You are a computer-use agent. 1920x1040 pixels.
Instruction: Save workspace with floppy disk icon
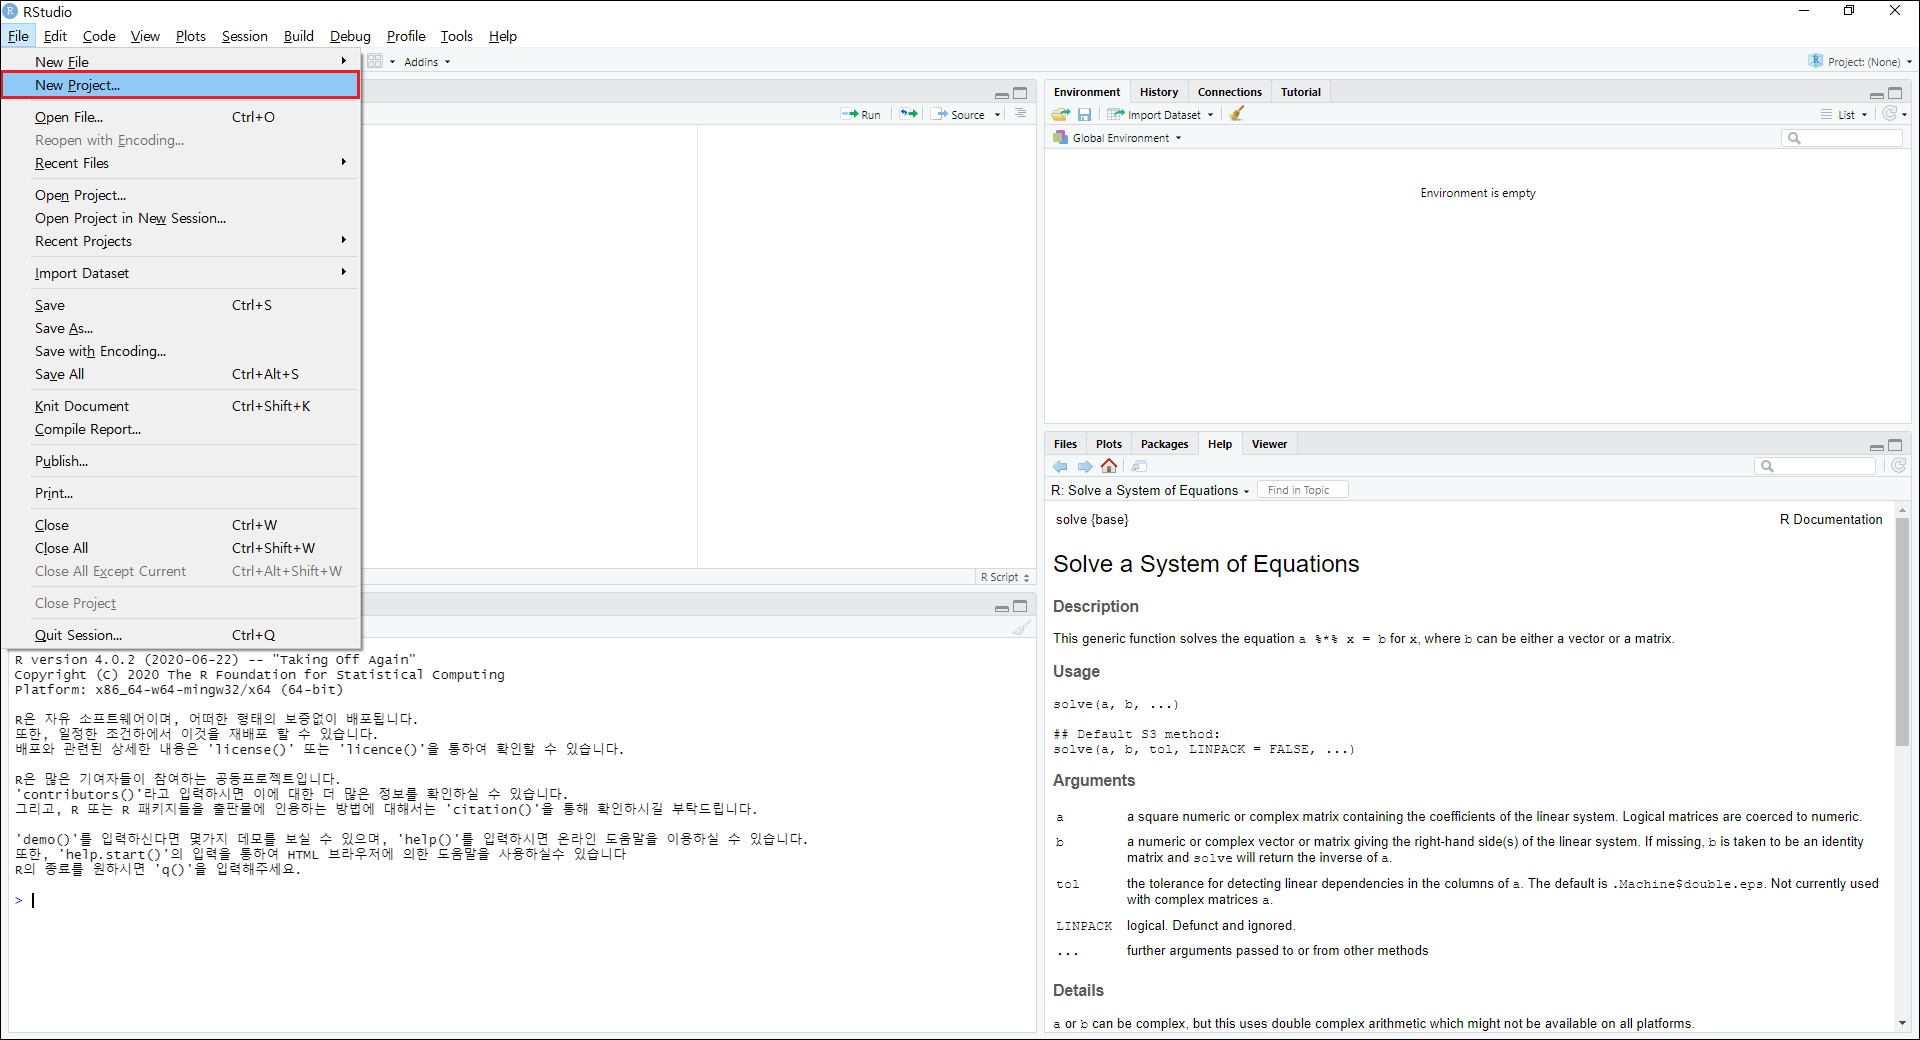[1084, 114]
